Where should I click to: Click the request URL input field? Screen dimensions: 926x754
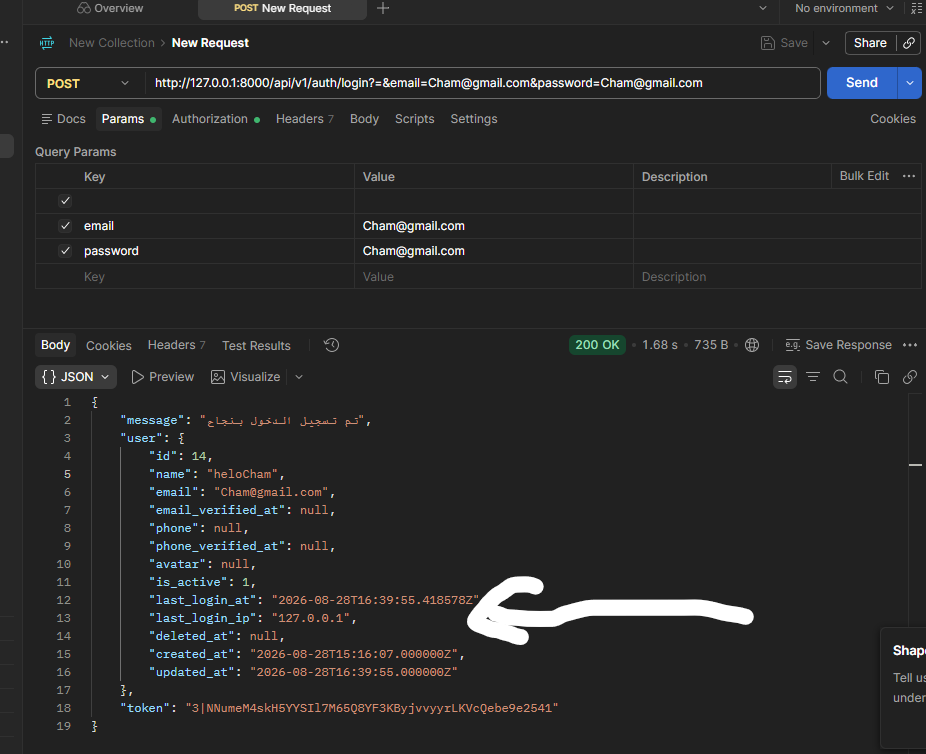pyautogui.click(x=482, y=83)
